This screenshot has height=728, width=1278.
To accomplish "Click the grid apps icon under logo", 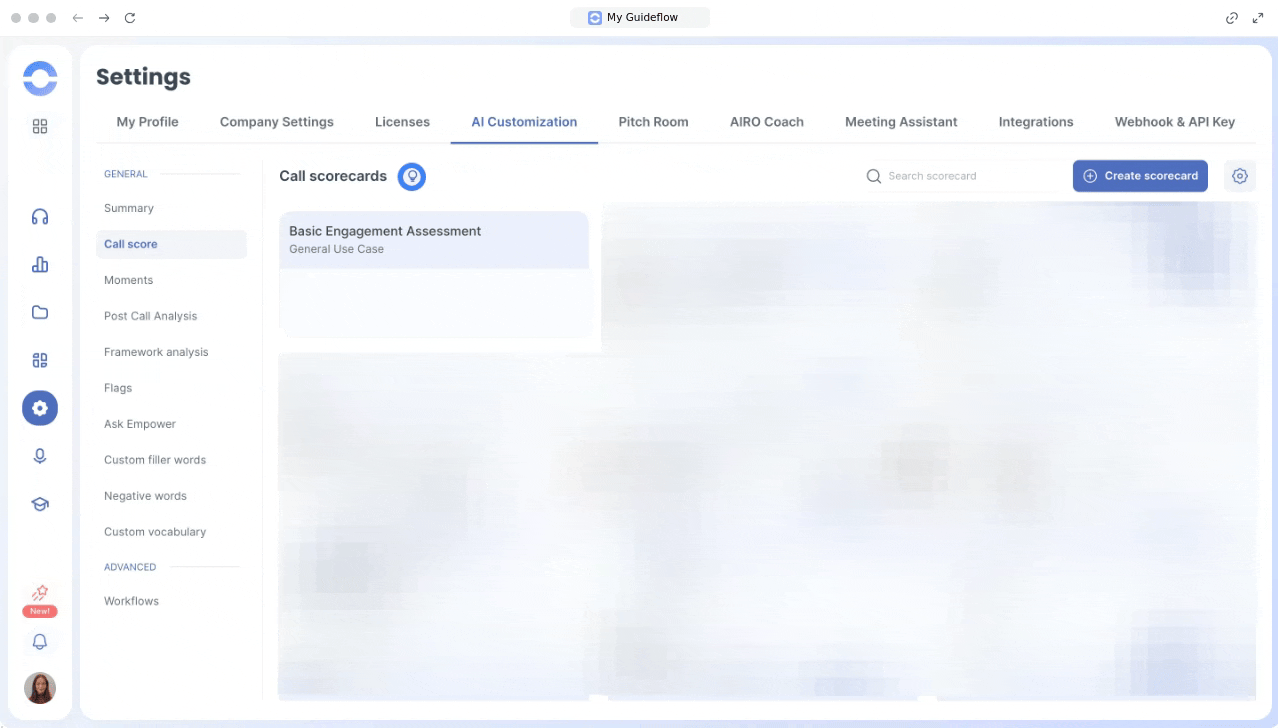I will (40, 127).
